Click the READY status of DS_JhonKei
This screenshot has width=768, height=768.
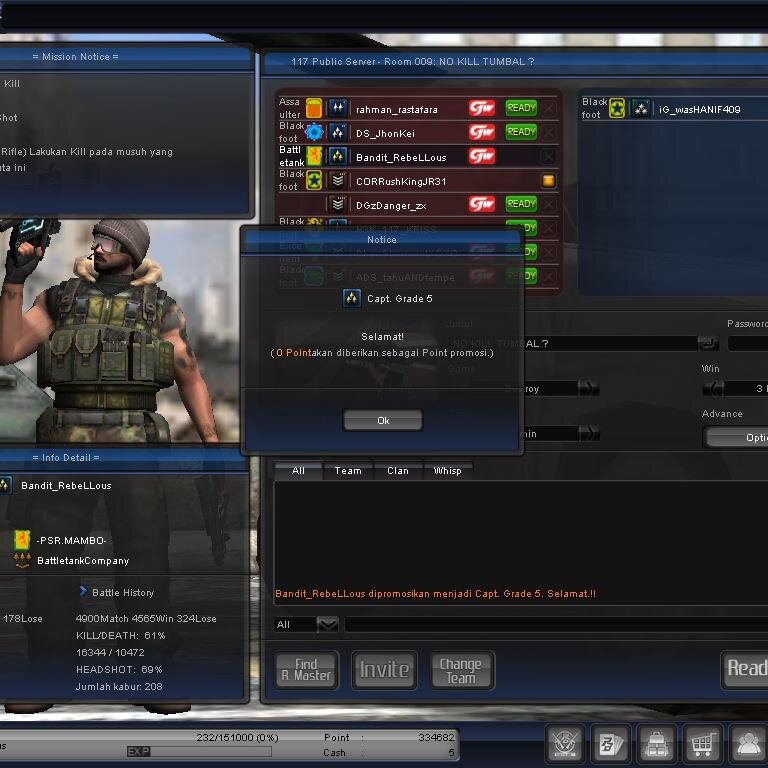(521, 132)
